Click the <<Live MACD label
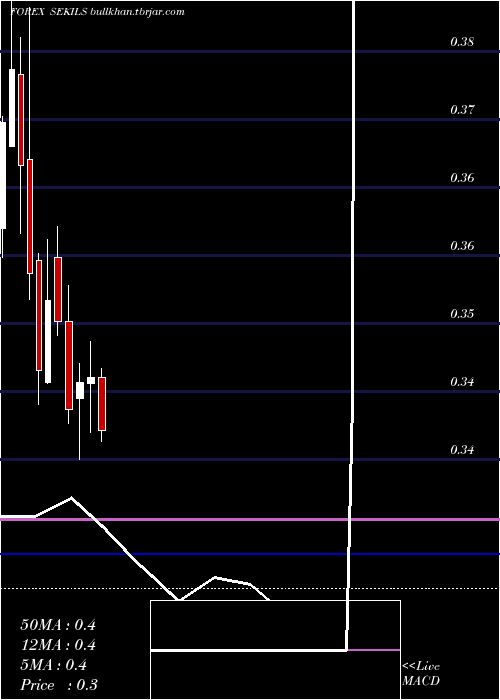Viewport: 500px width, 700px height. [x=421, y=673]
